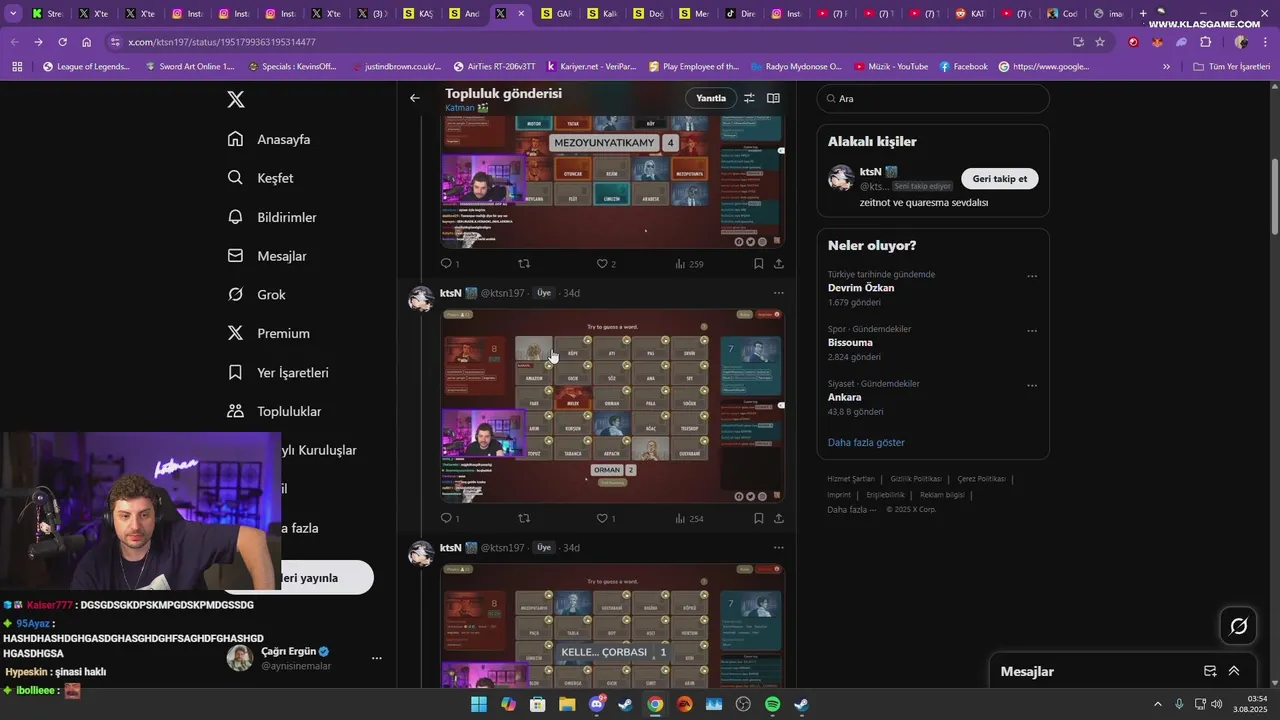This screenshot has height=720, width=1280.
Task: Bookmark this page with star icon
Action: pyautogui.click(x=1100, y=42)
